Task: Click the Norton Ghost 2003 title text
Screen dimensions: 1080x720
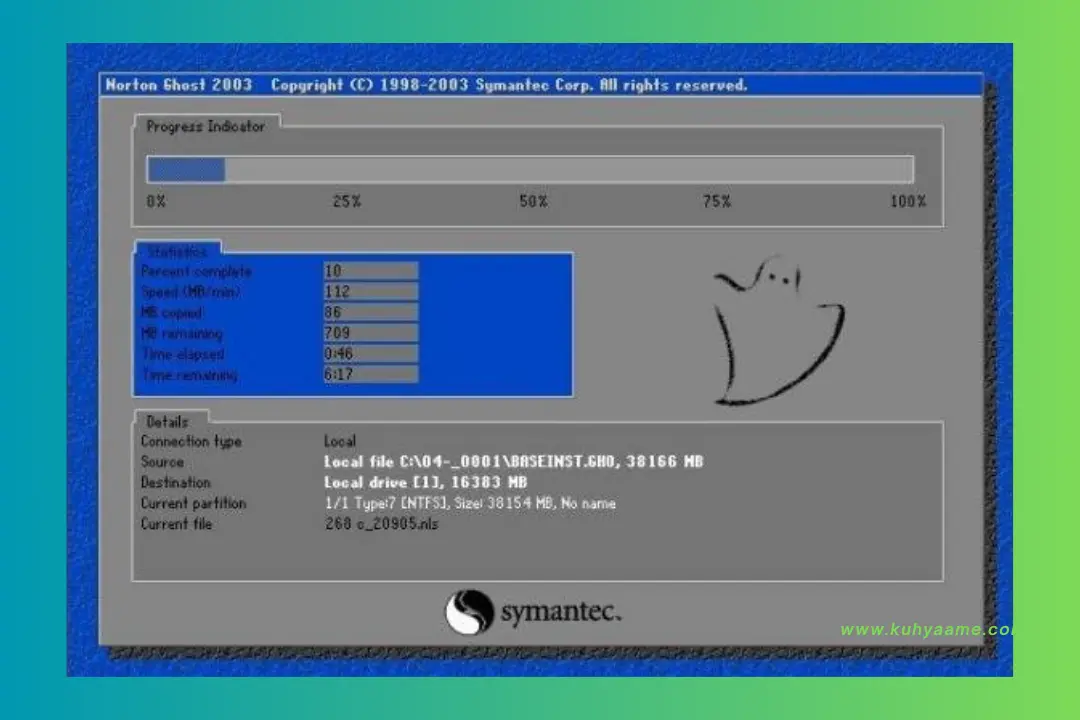Action: 178,85
